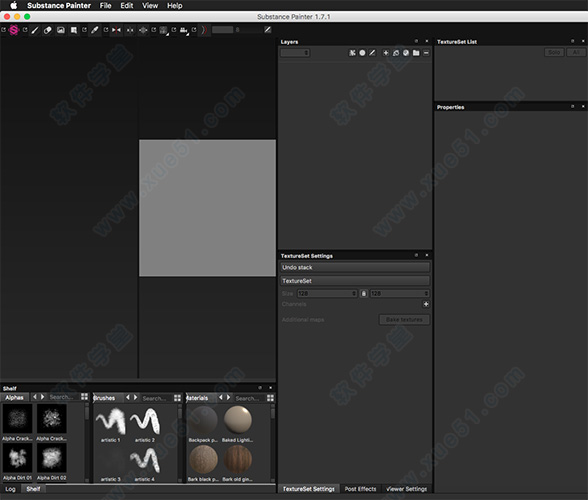Open the Edit menu
This screenshot has height=500, width=588.
127,6
